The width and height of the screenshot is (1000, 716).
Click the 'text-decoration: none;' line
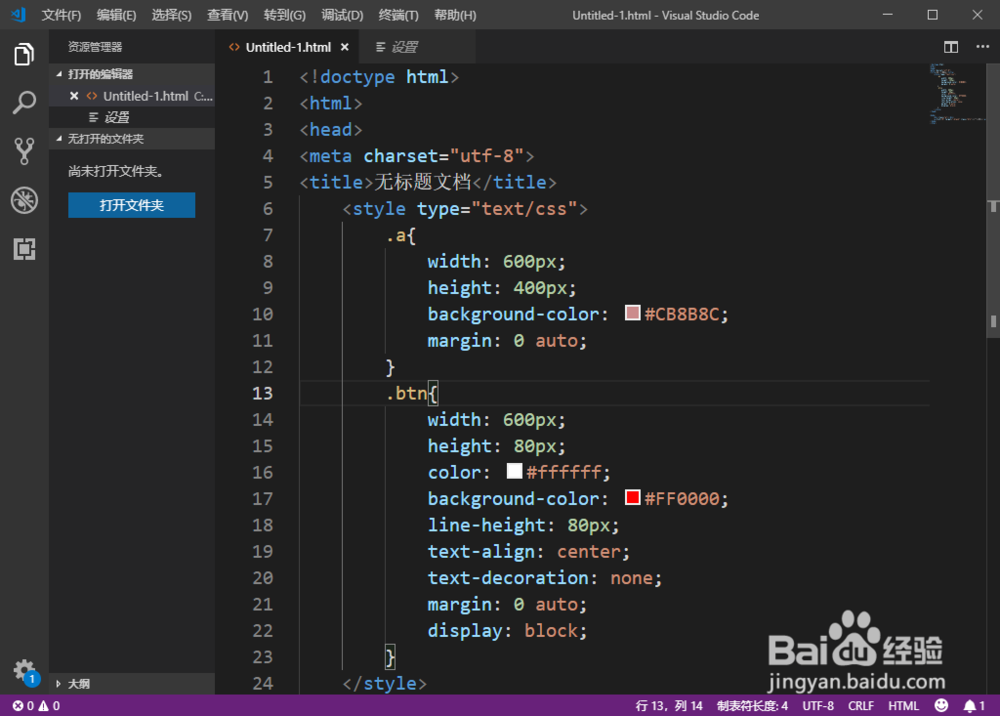(x=545, y=578)
